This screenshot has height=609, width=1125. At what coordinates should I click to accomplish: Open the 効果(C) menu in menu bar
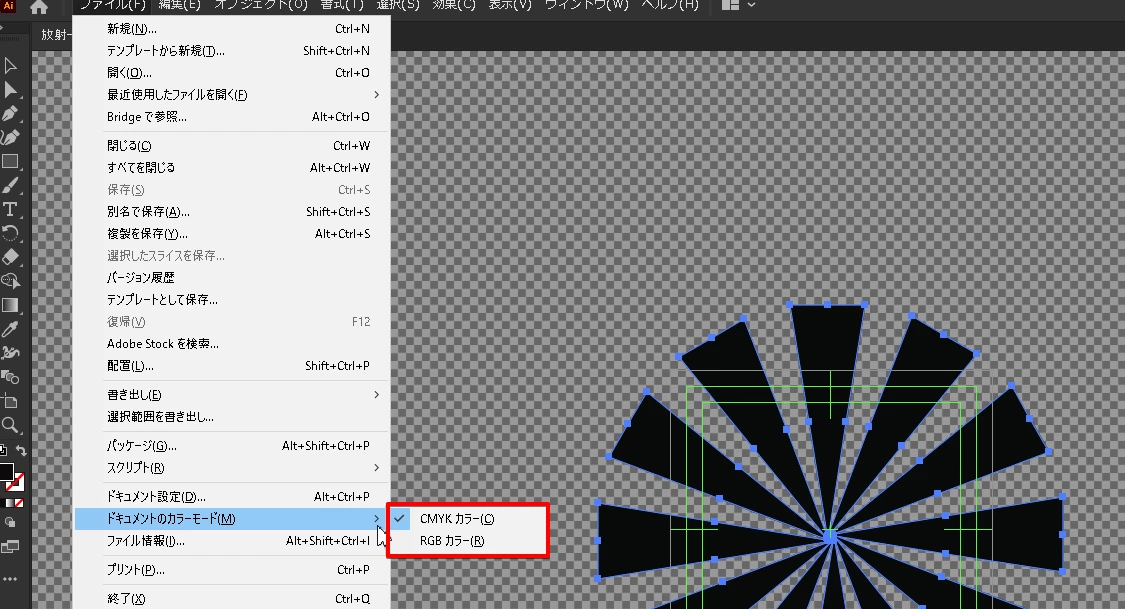point(453,5)
